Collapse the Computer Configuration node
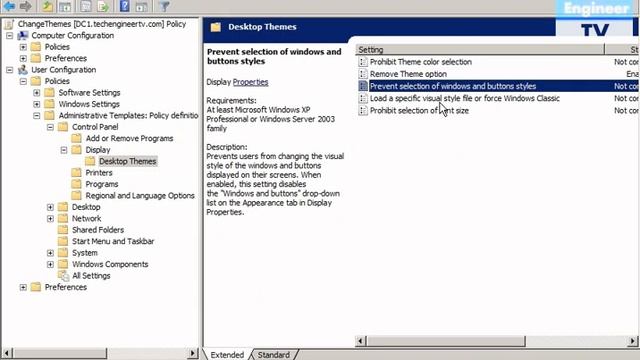The height and width of the screenshot is (360, 640). [x=10, y=36]
